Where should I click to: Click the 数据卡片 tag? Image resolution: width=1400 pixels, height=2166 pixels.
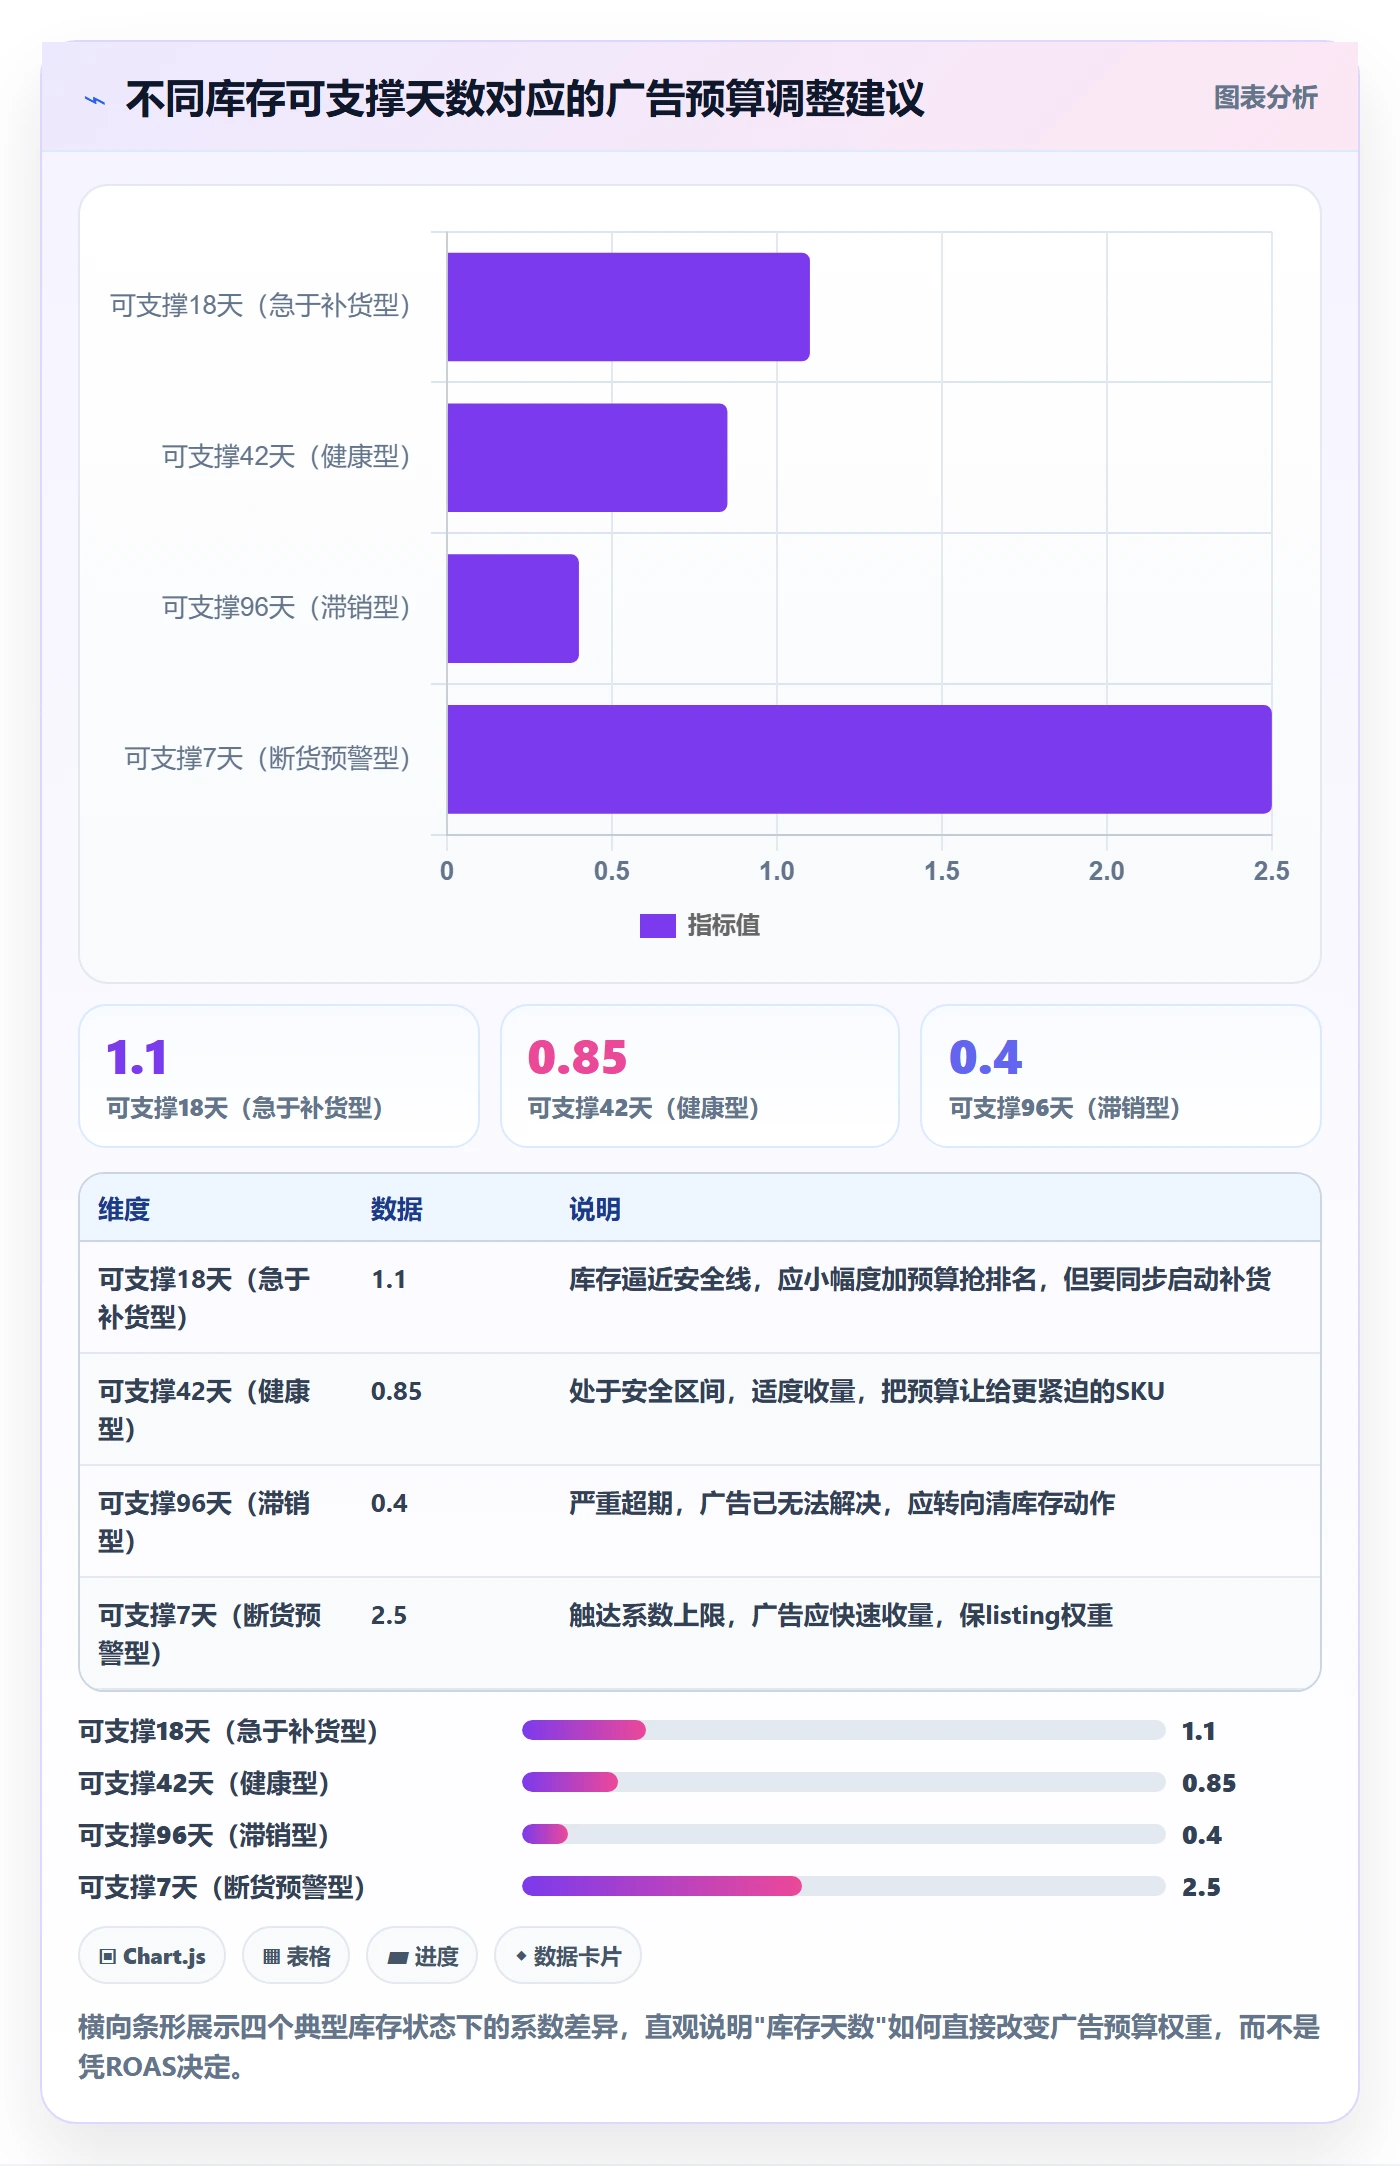pyautogui.click(x=568, y=1956)
